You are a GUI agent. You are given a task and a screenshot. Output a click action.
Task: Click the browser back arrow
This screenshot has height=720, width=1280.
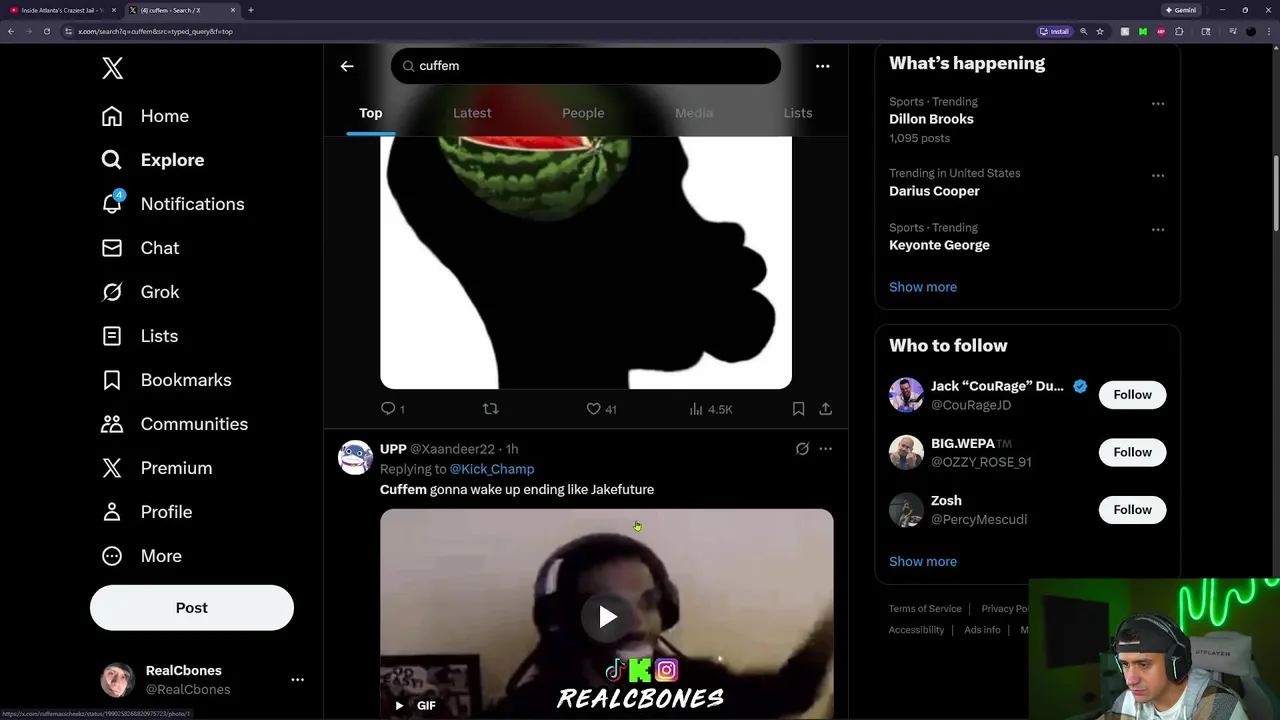tap(11, 31)
